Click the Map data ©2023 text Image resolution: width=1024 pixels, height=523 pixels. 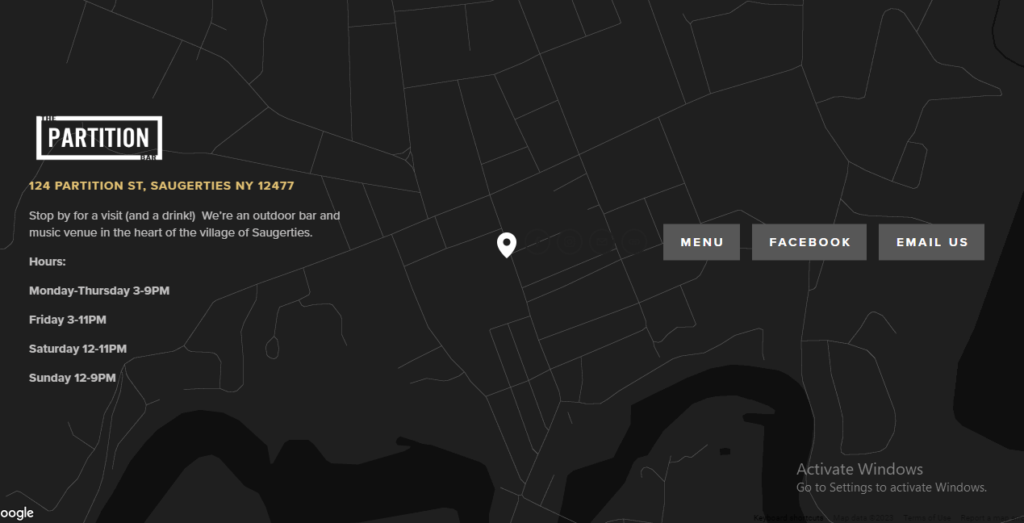(863, 518)
